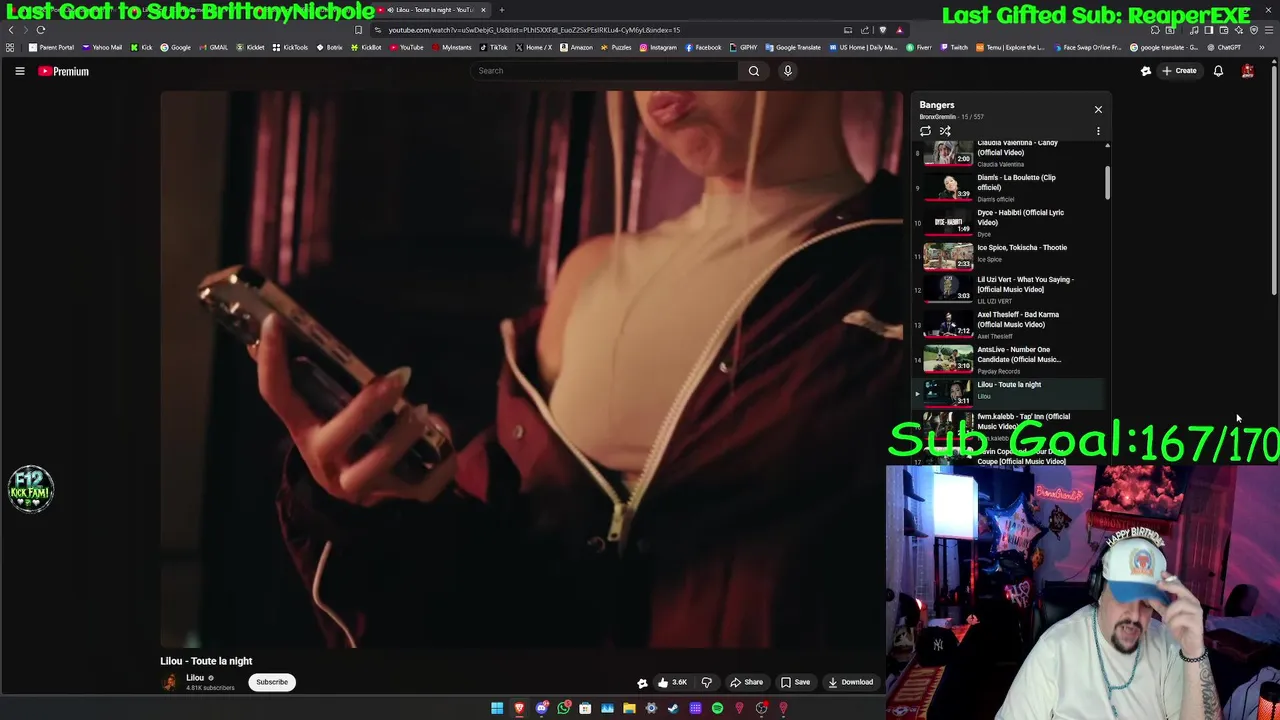Screen dimensions: 1280x720
Task: Open WhatsApp from the taskbar
Action: (564, 709)
